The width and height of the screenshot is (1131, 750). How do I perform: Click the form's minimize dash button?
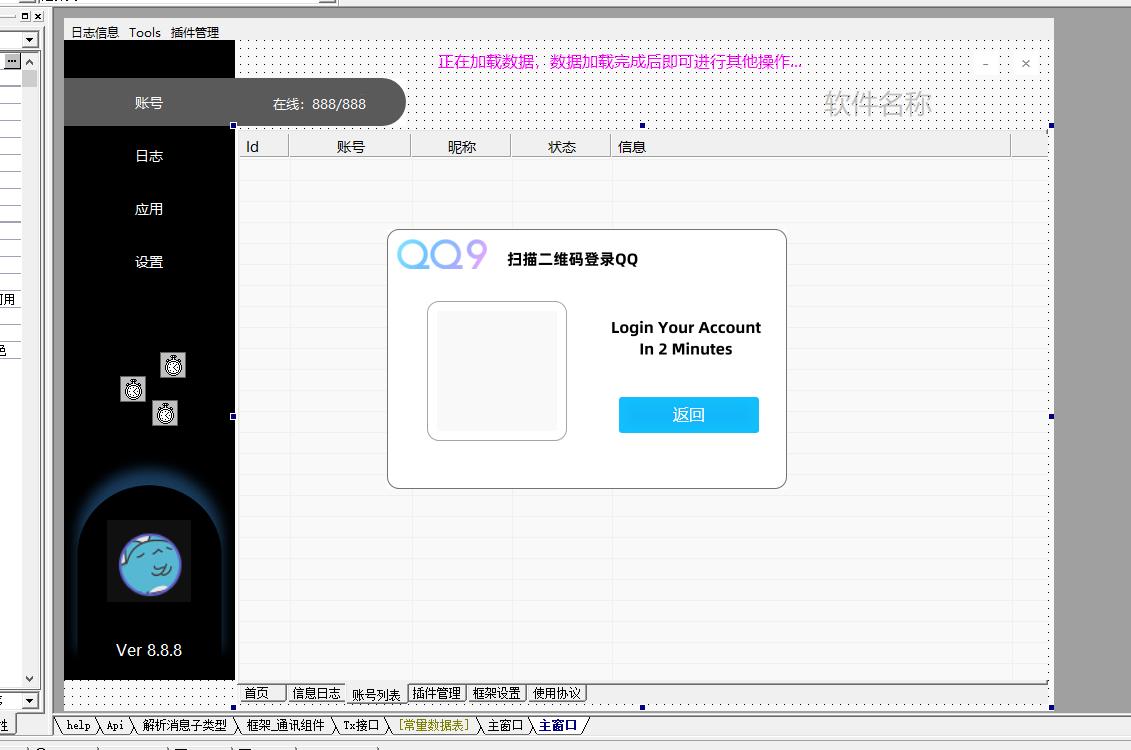[x=985, y=63]
